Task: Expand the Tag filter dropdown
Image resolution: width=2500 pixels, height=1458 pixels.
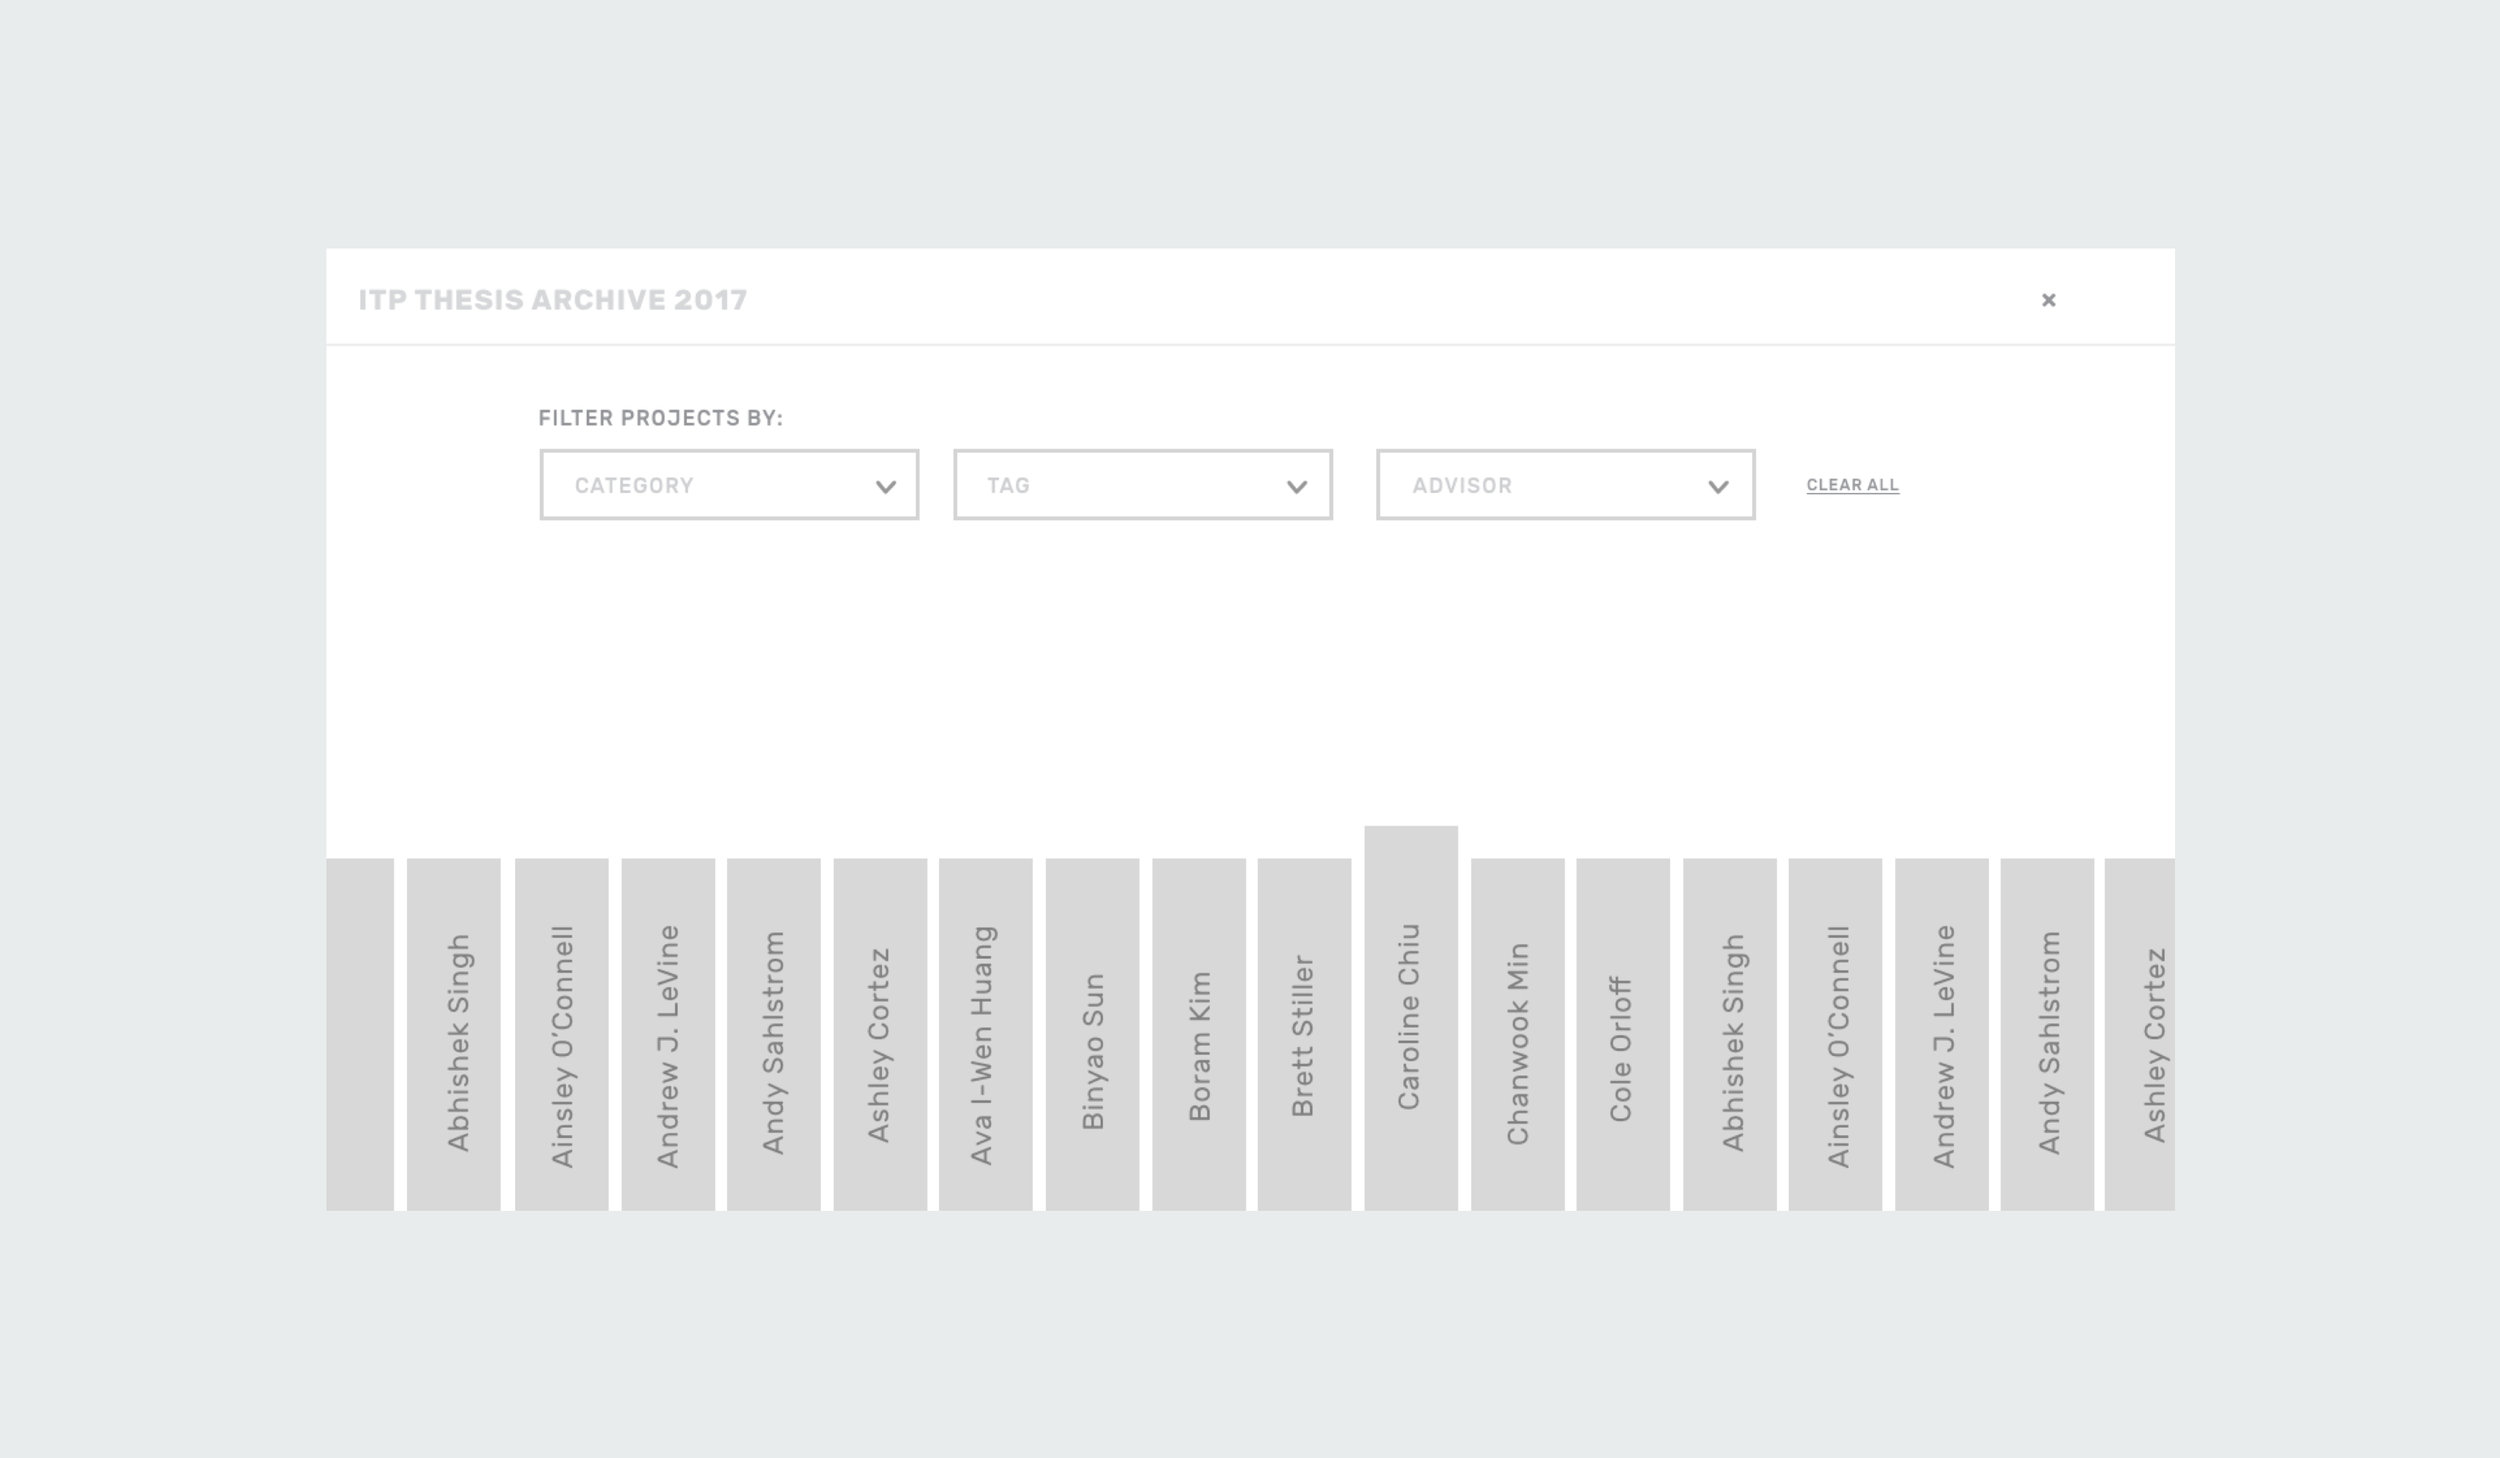Action: [x=1143, y=485]
